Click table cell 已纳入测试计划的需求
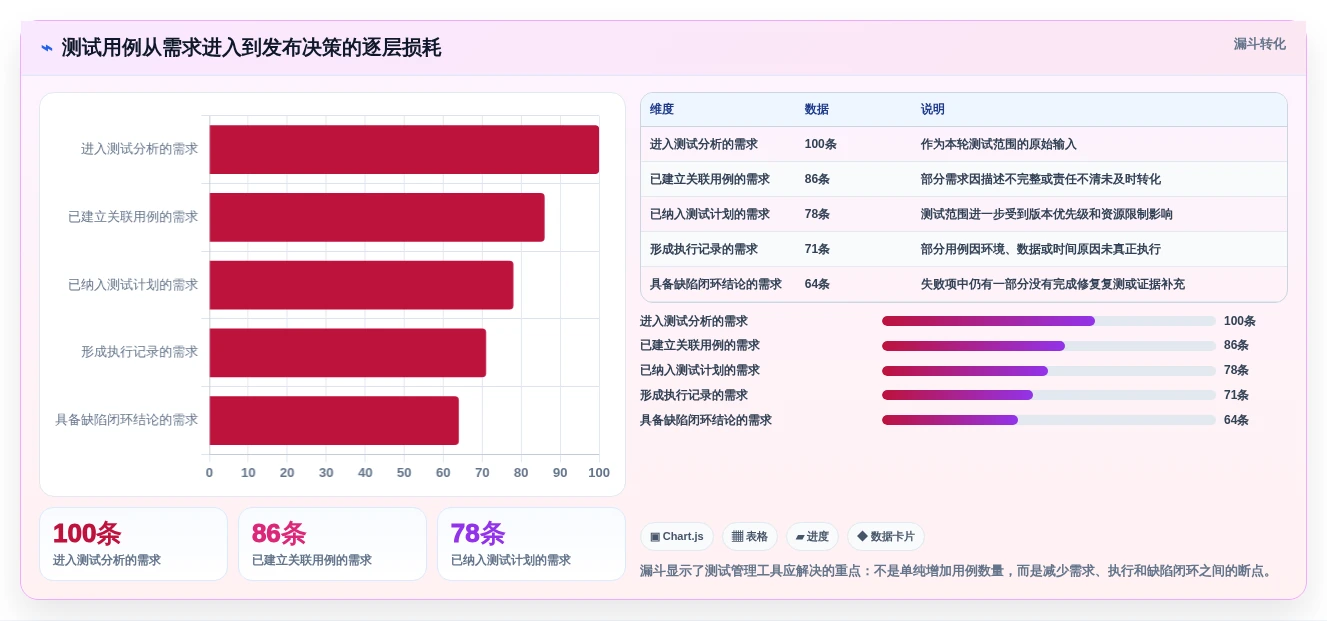Screen dimensions: 1327x621 tap(710, 214)
